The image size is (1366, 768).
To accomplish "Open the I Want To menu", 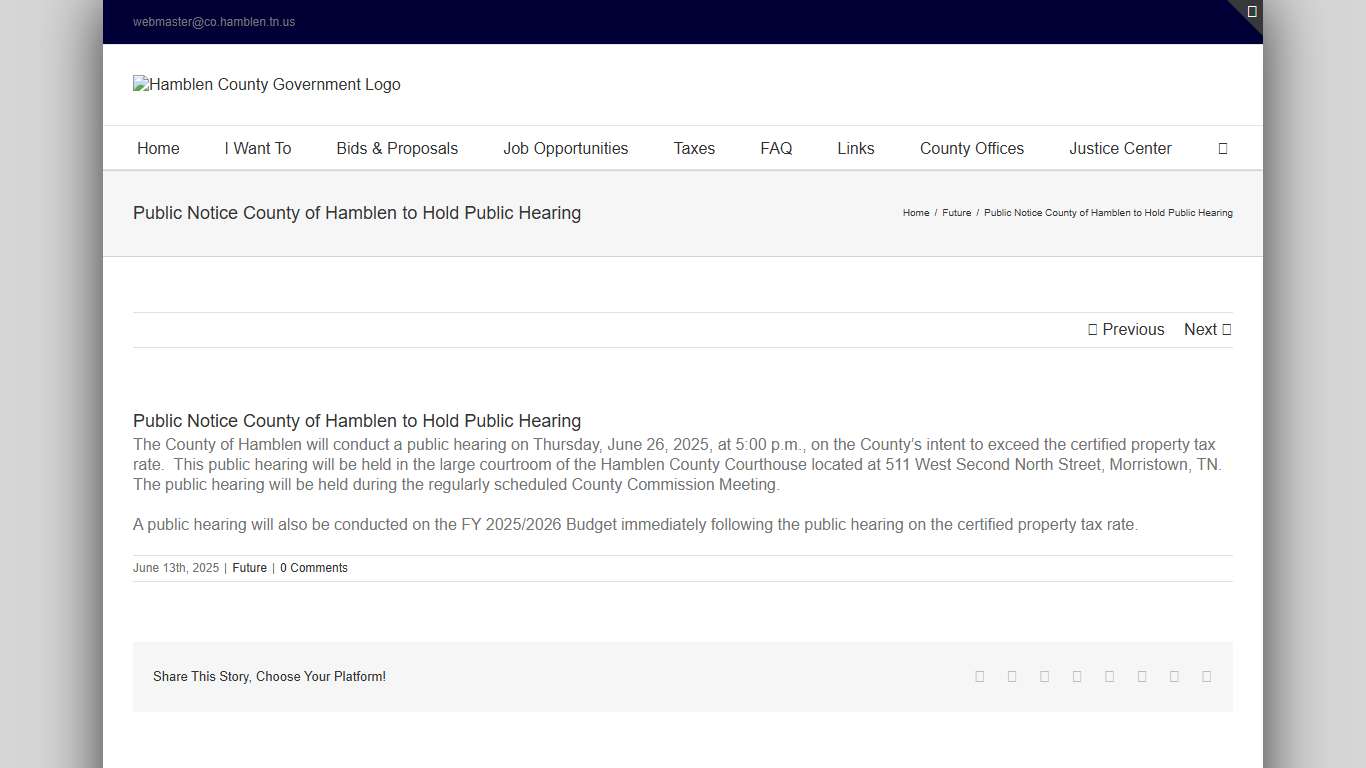I will (258, 148).
